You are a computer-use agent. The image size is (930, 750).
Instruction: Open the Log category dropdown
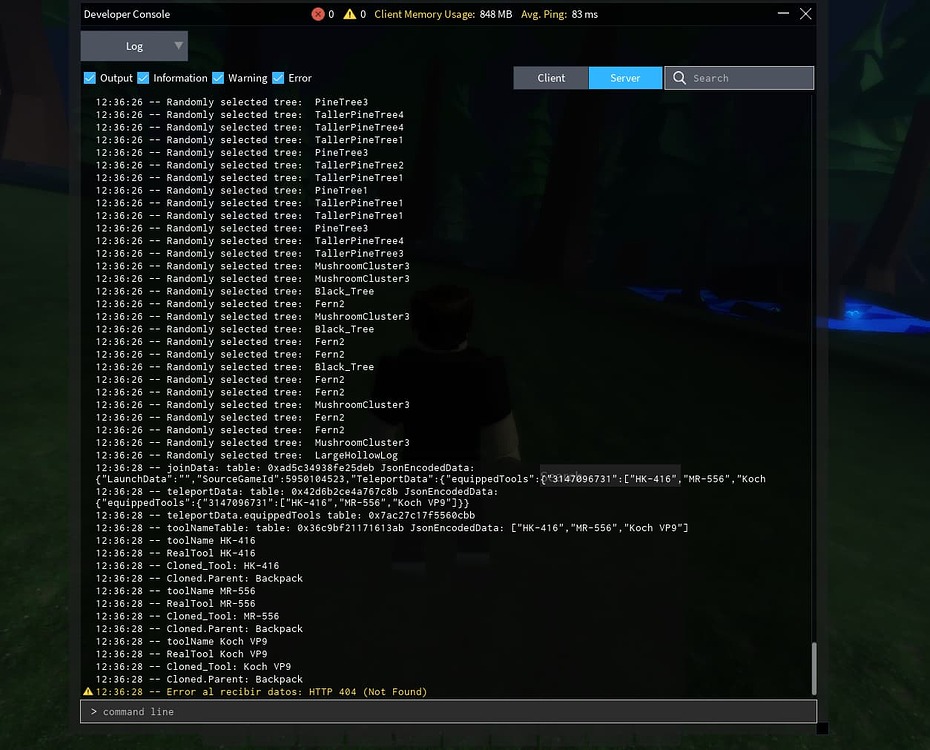pyautogui.click(x=133, y=45)
